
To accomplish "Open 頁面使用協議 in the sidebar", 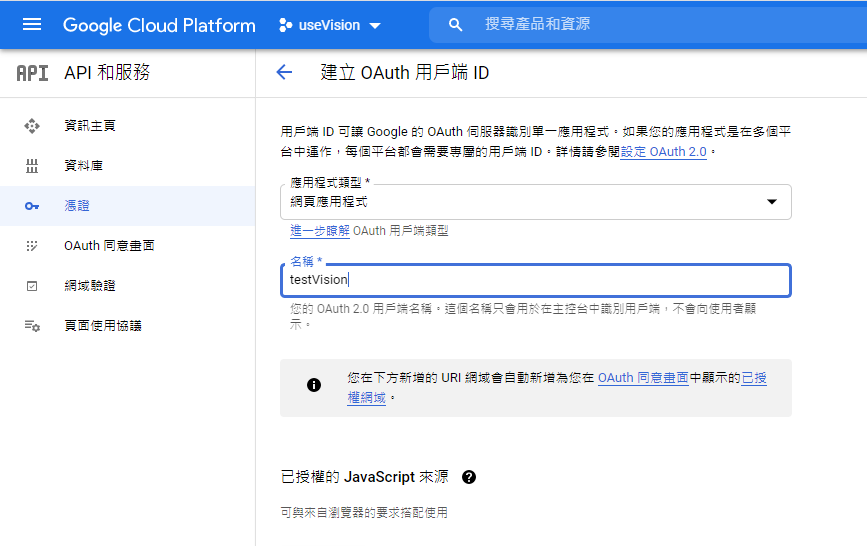I will coord(127,325).
